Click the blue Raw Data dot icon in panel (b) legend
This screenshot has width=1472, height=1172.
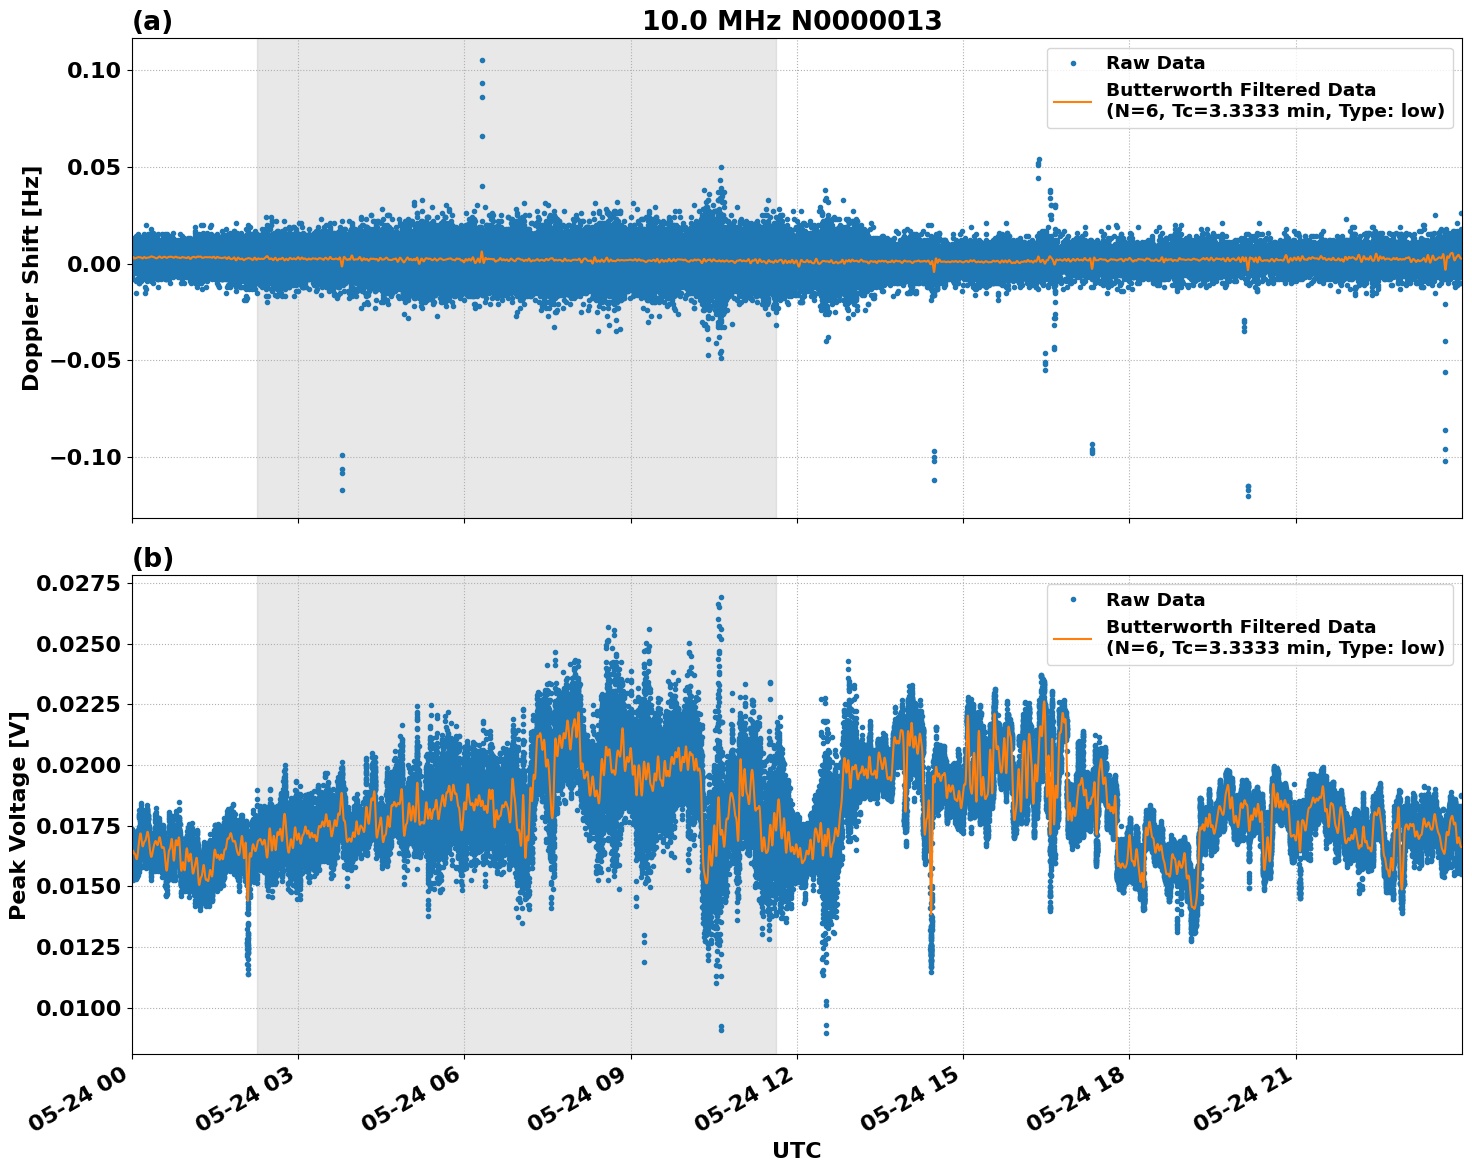click(1072, 599)
